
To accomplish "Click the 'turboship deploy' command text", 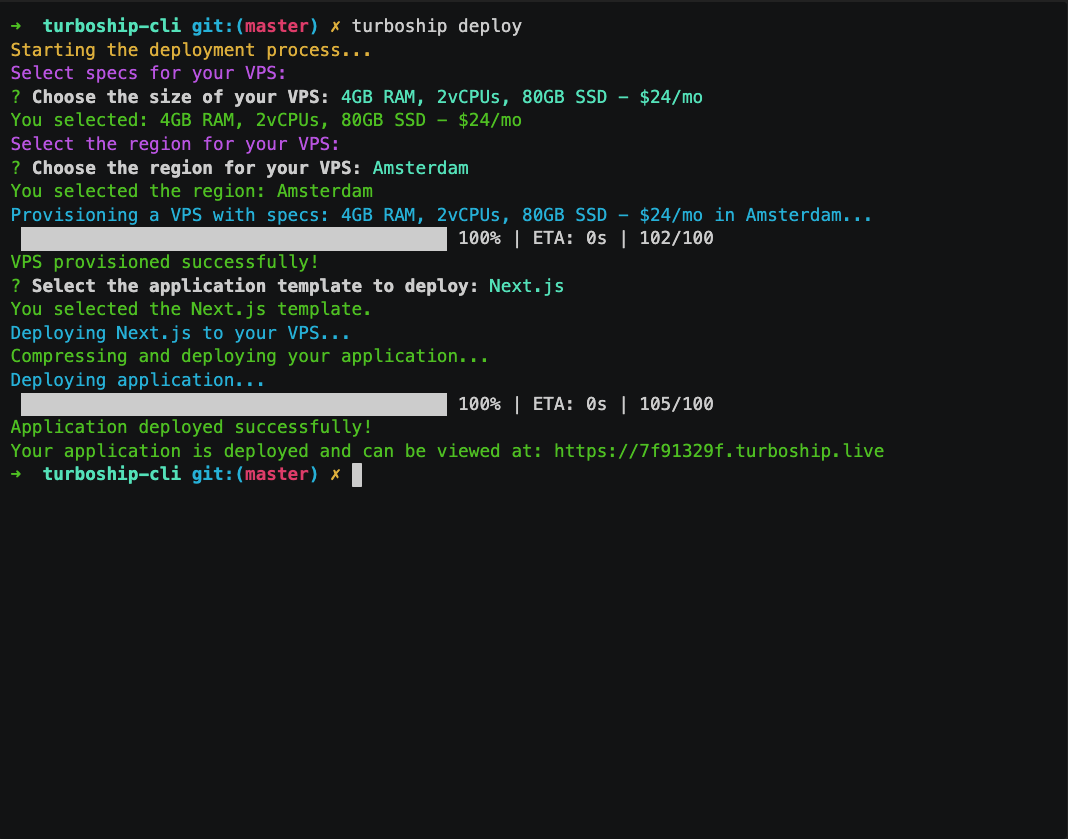I will (x=437, y=26).
